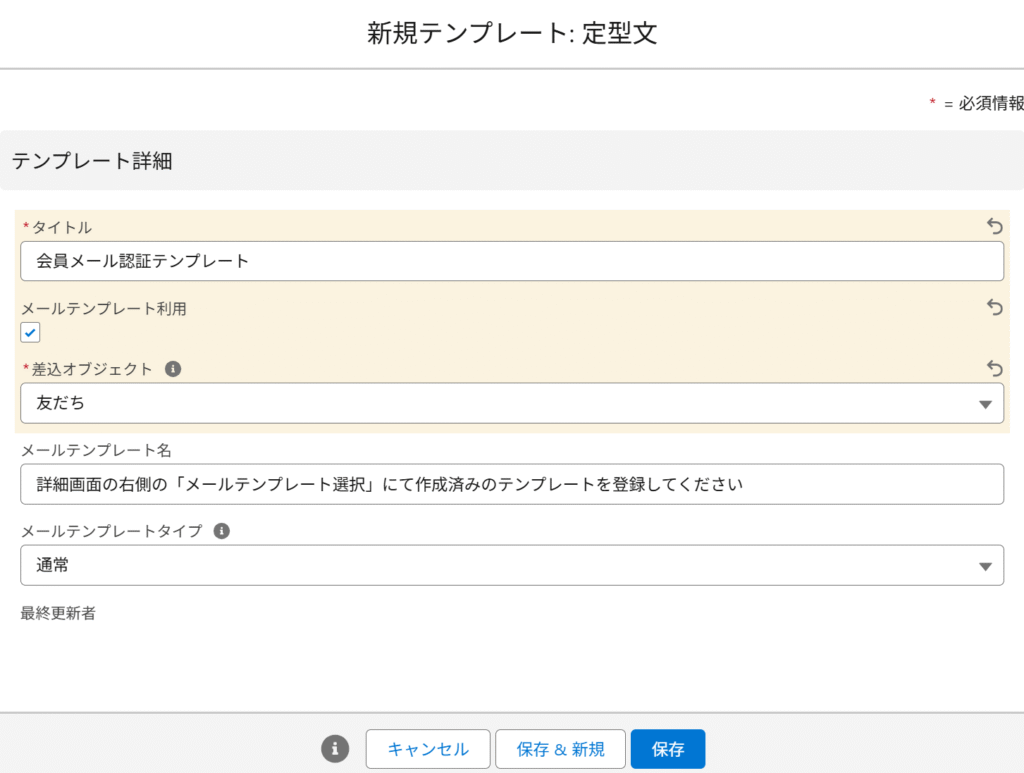Open the 差込オブジェクト dropdown showing 友だち
Viewport: 1024px width, 773px height.
tap(511, 403)
